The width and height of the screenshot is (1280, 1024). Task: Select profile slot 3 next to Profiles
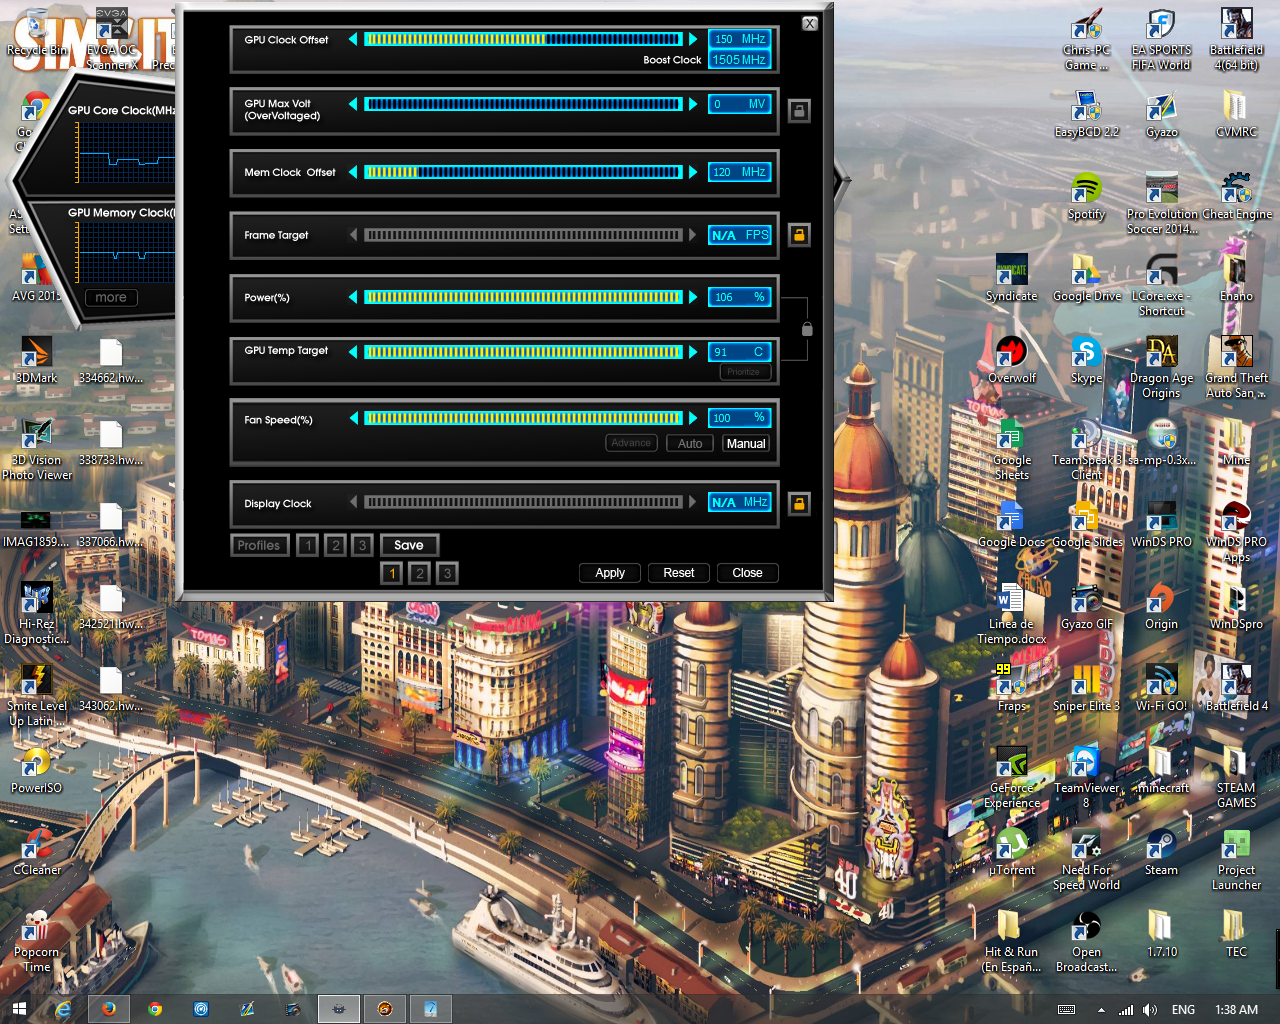pos(363,545)
